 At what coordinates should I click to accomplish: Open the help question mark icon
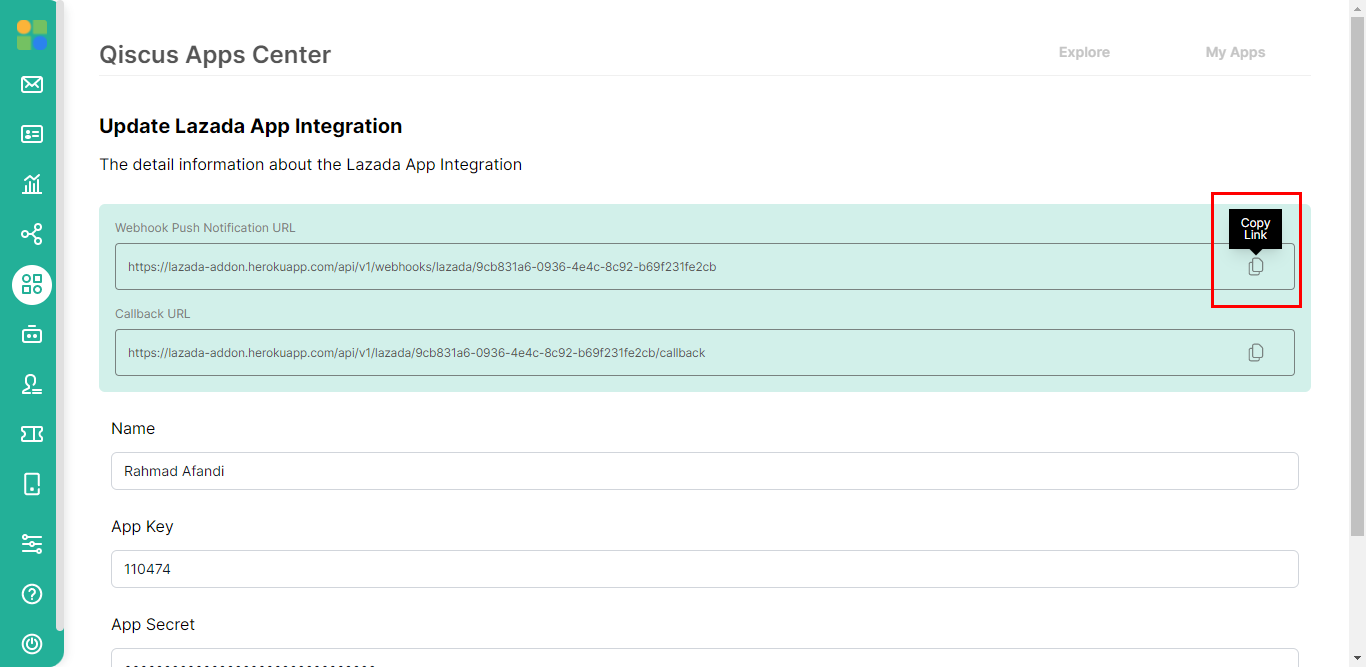(x=32, y=594)
